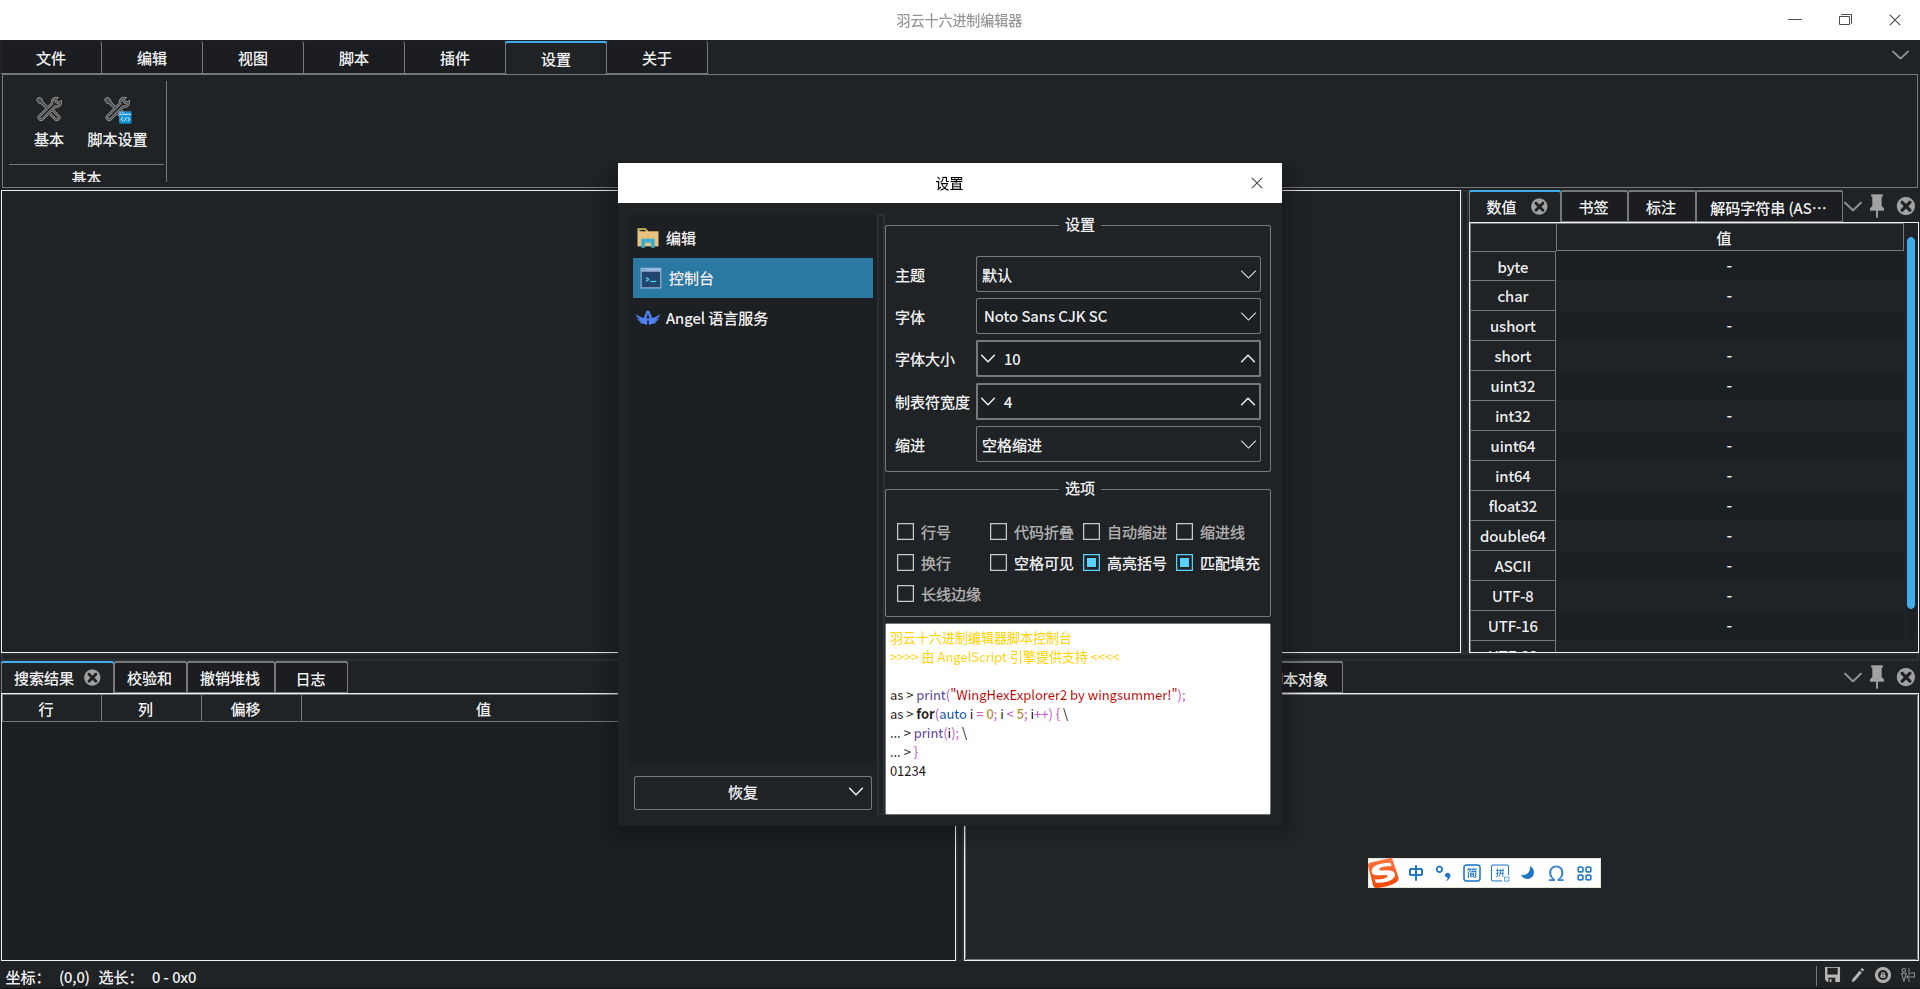Close the top-right dock panel
This screenshot has height=989, width=1920.
pyautogui.click(x=1905, y=205)
